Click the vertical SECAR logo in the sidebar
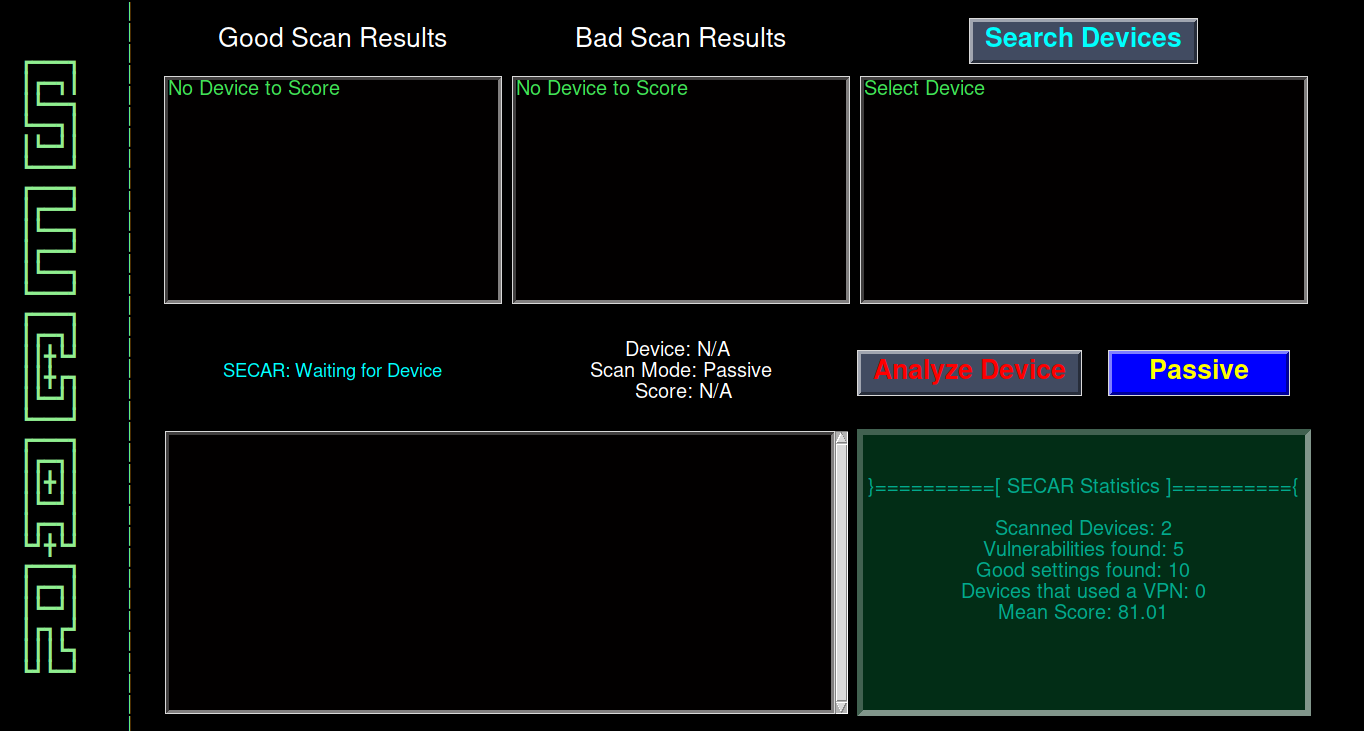The image size is (1364, 731). click(x=50, y=367)
